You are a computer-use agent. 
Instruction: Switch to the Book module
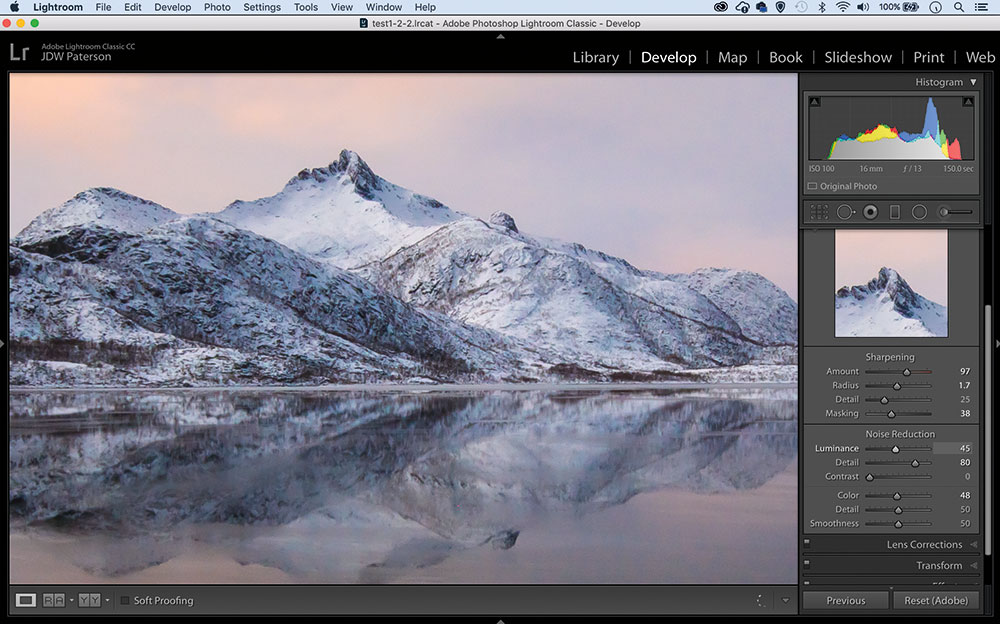click(x=786, y=57)
